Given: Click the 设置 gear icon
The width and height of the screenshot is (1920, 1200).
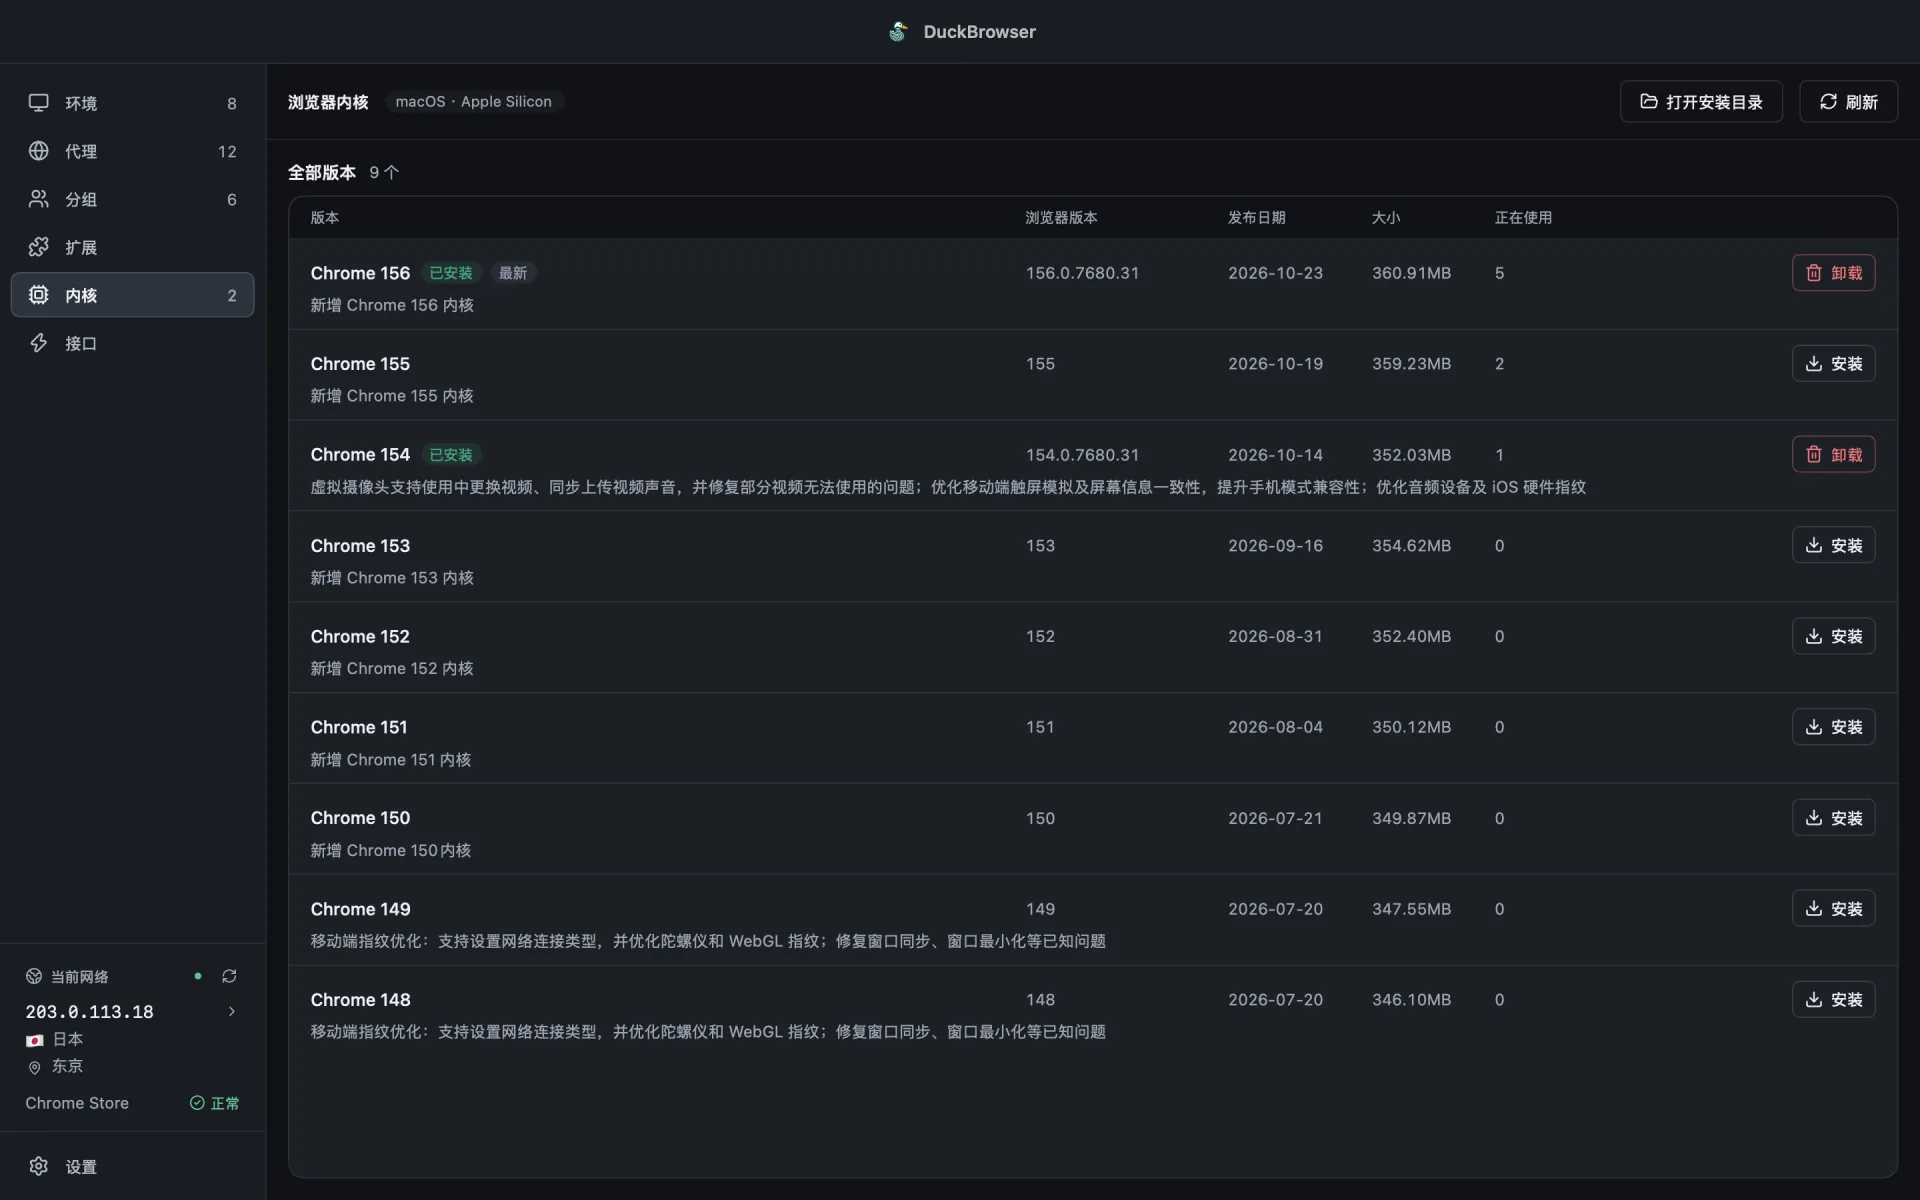Looking at the screenshot, I should (38, 1166).
